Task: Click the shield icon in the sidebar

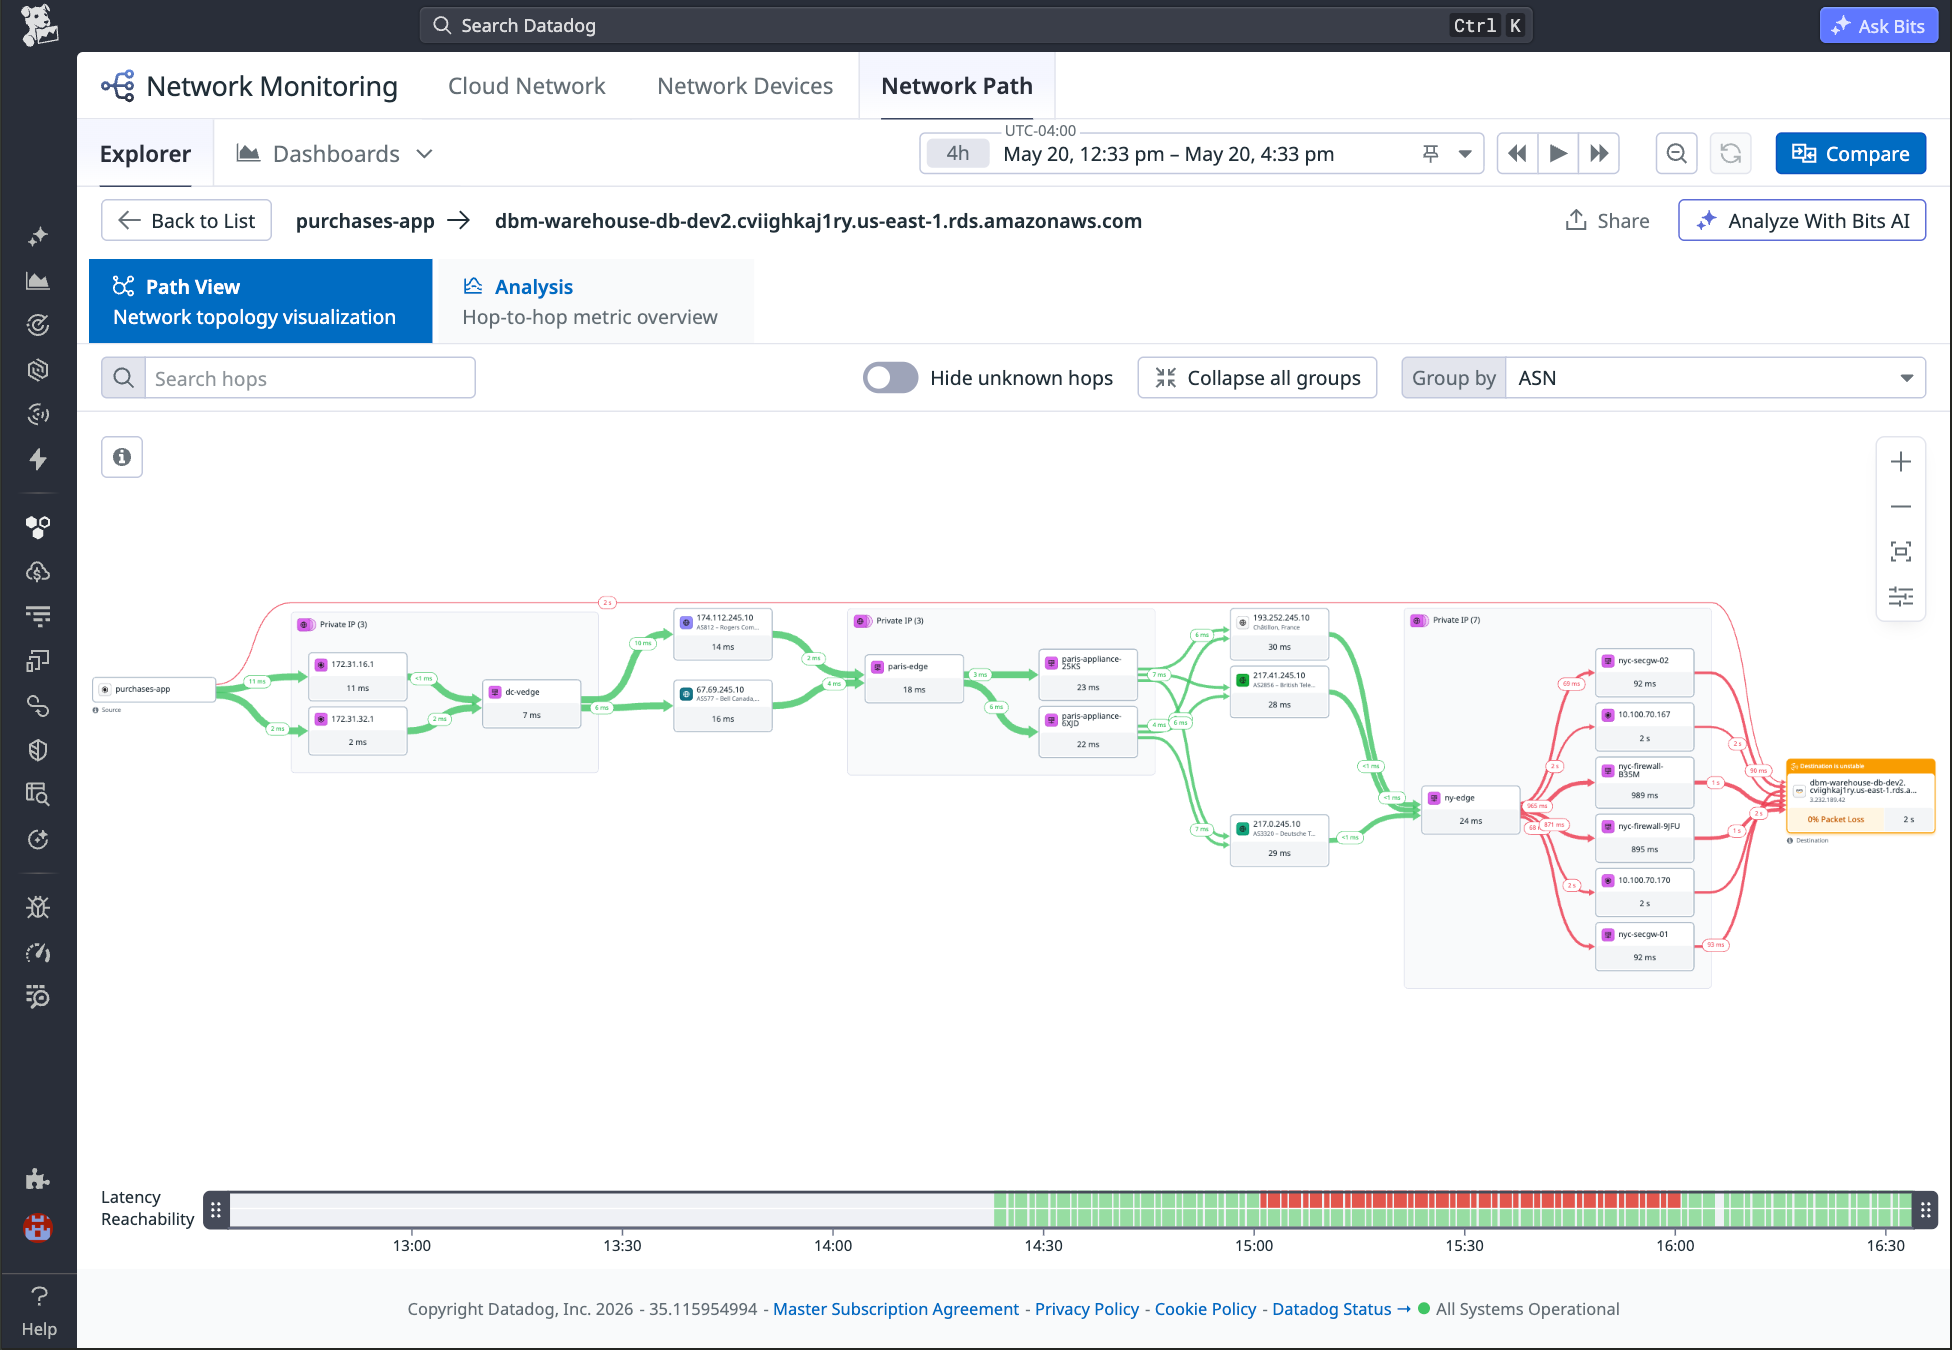Action: click(x=38, y=750)
